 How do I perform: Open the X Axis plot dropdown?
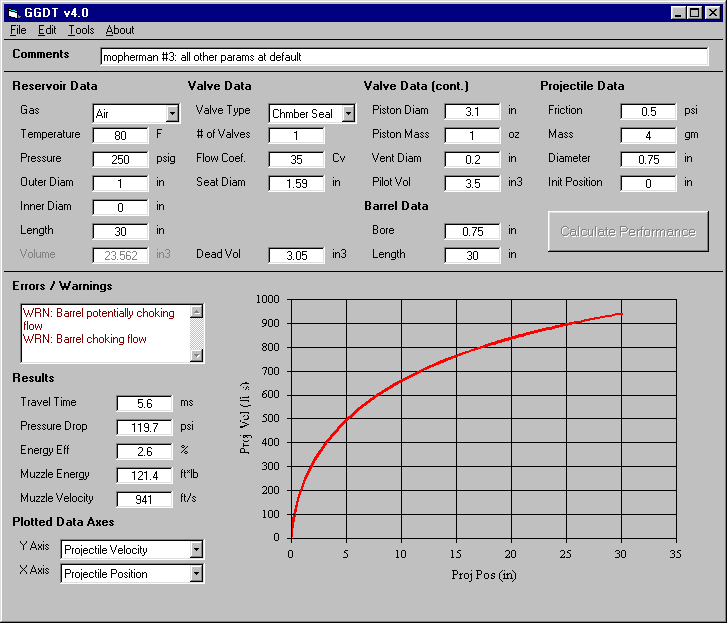point(196,573)
